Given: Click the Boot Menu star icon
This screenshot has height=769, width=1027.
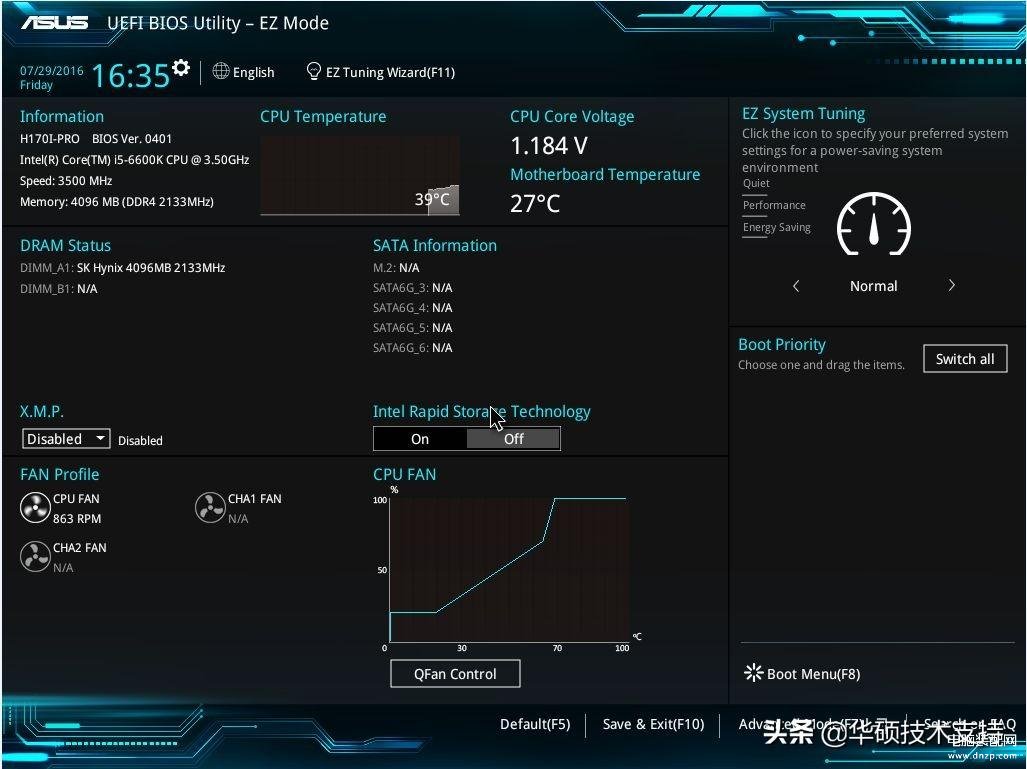Looking at the screenshot, I should point(753,673).
